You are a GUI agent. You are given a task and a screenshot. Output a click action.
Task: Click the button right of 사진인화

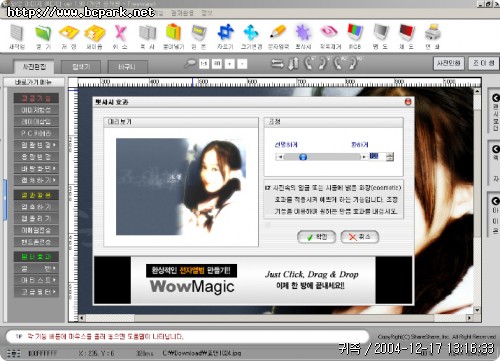click(484, 63)
